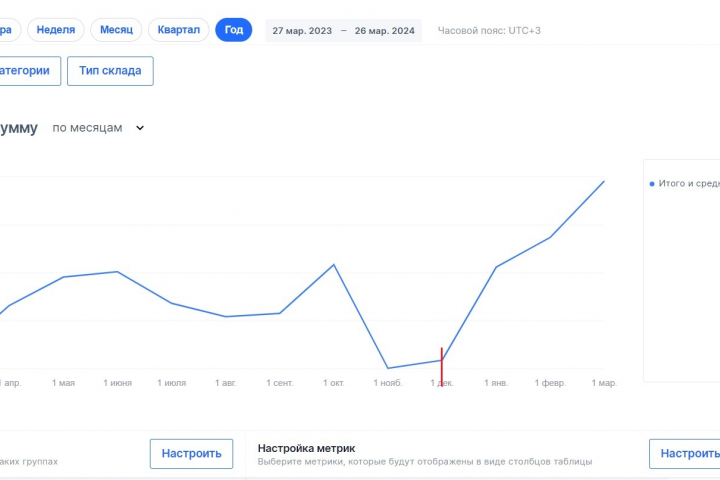This screenshot has height=480, width=720.
Task: Click the chart data point at 1 февр.
Action: point(550,237)
